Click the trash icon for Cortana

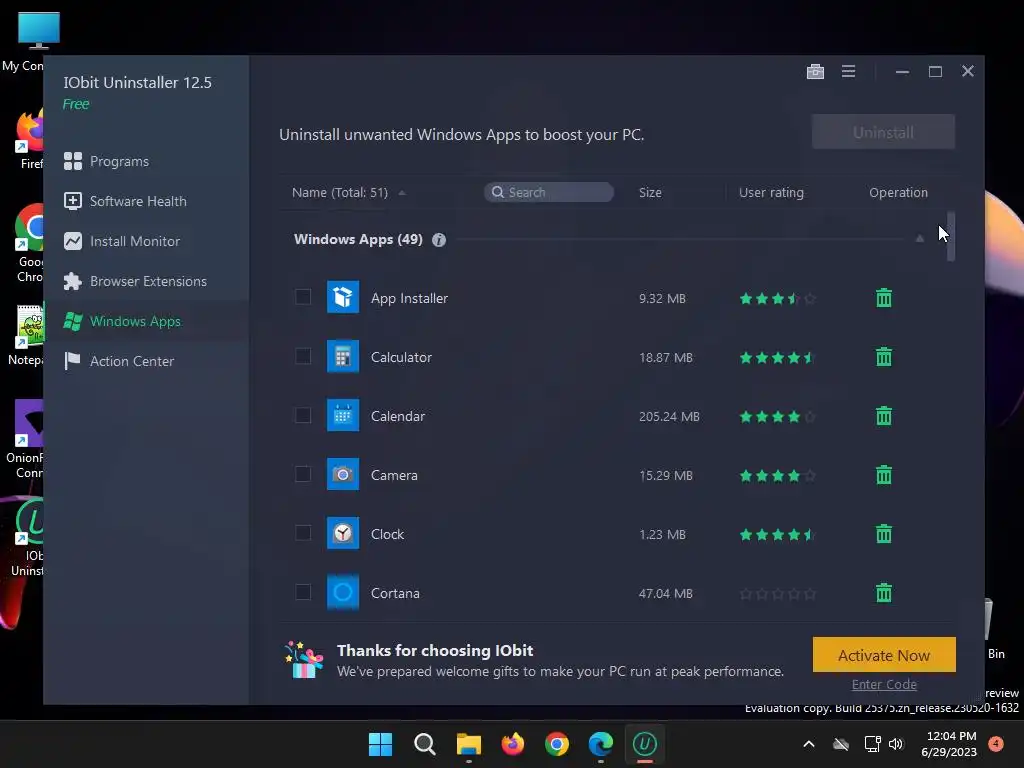click(884, 592)
